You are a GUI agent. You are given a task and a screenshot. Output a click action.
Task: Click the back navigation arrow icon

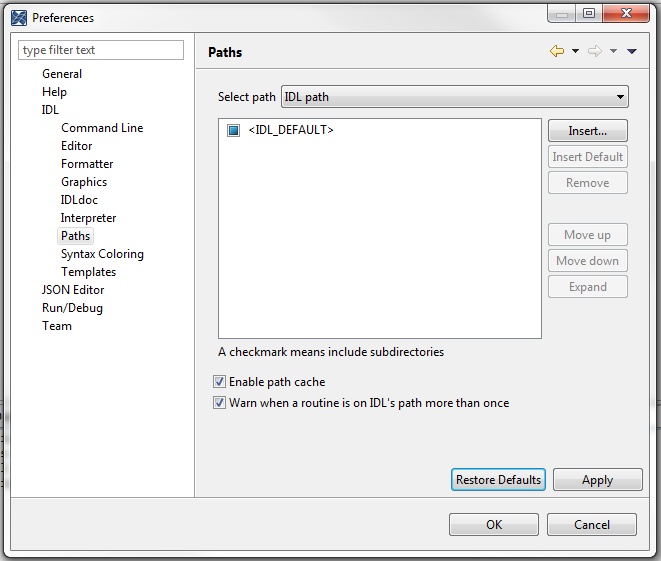coord(557,51)
